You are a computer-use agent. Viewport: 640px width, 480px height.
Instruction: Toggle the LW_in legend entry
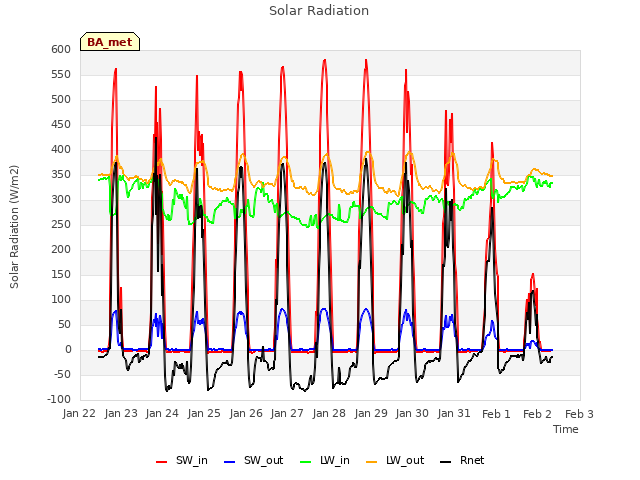325,461
